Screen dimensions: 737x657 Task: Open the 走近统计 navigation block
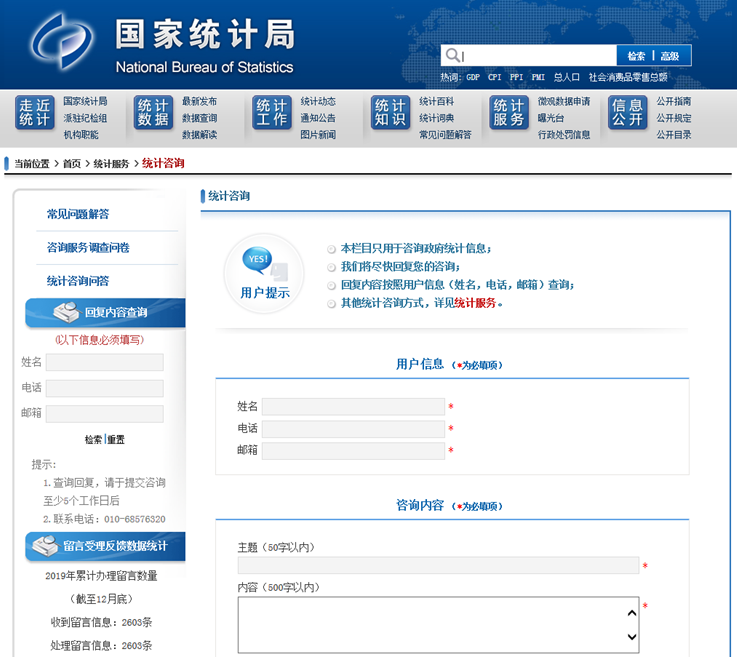(x=34, y=113)
